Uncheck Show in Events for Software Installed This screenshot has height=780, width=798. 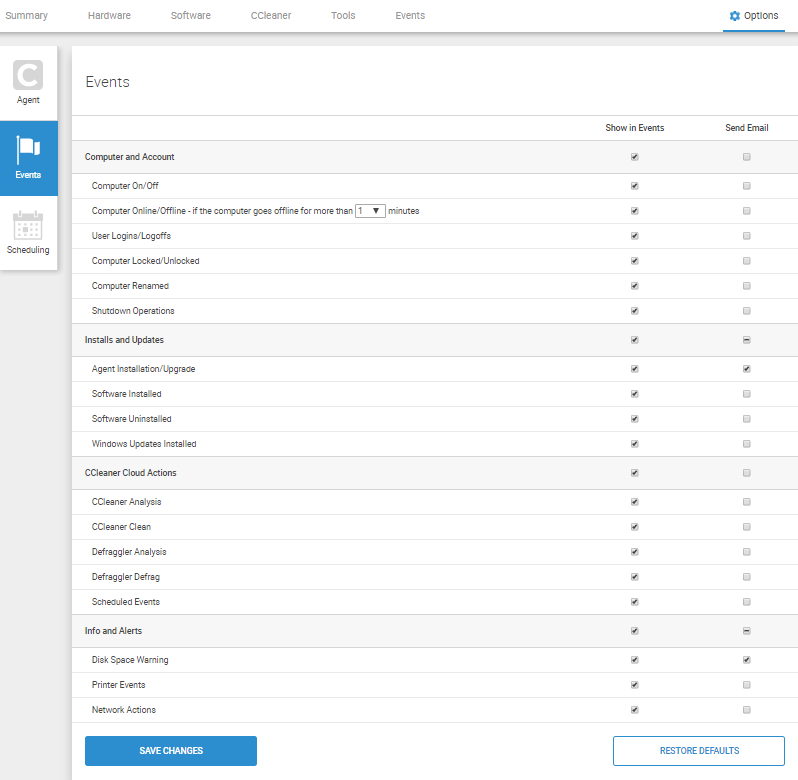click(635, 393)
